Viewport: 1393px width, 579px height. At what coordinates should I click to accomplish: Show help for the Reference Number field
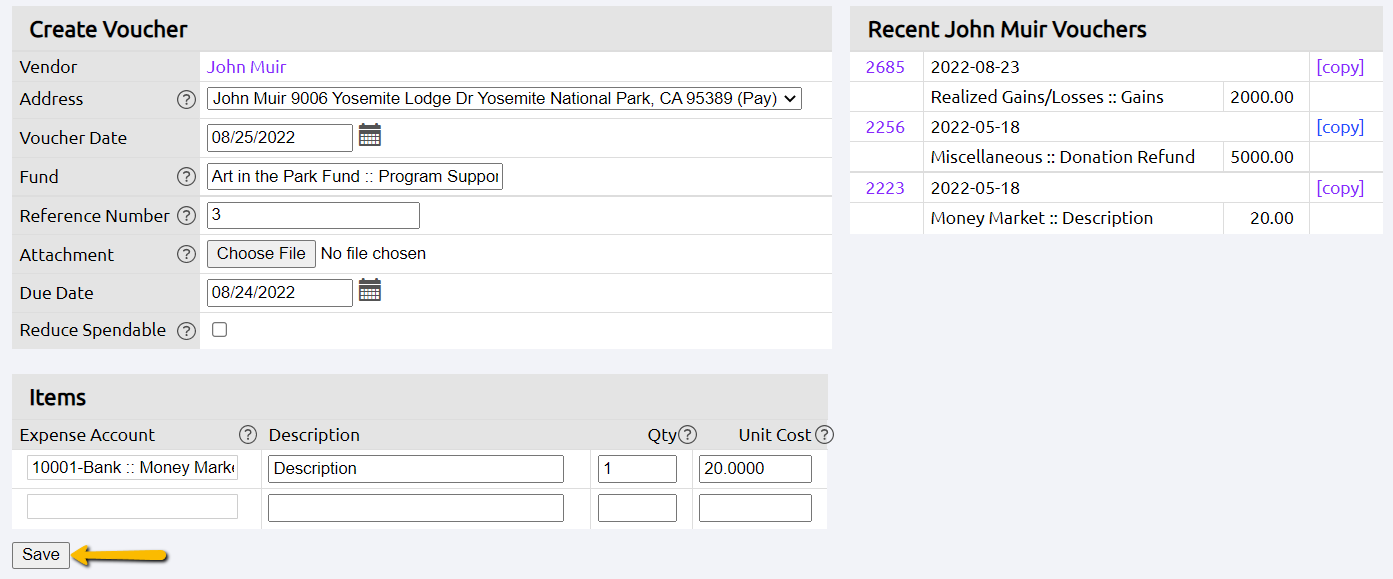coord(186,216)
